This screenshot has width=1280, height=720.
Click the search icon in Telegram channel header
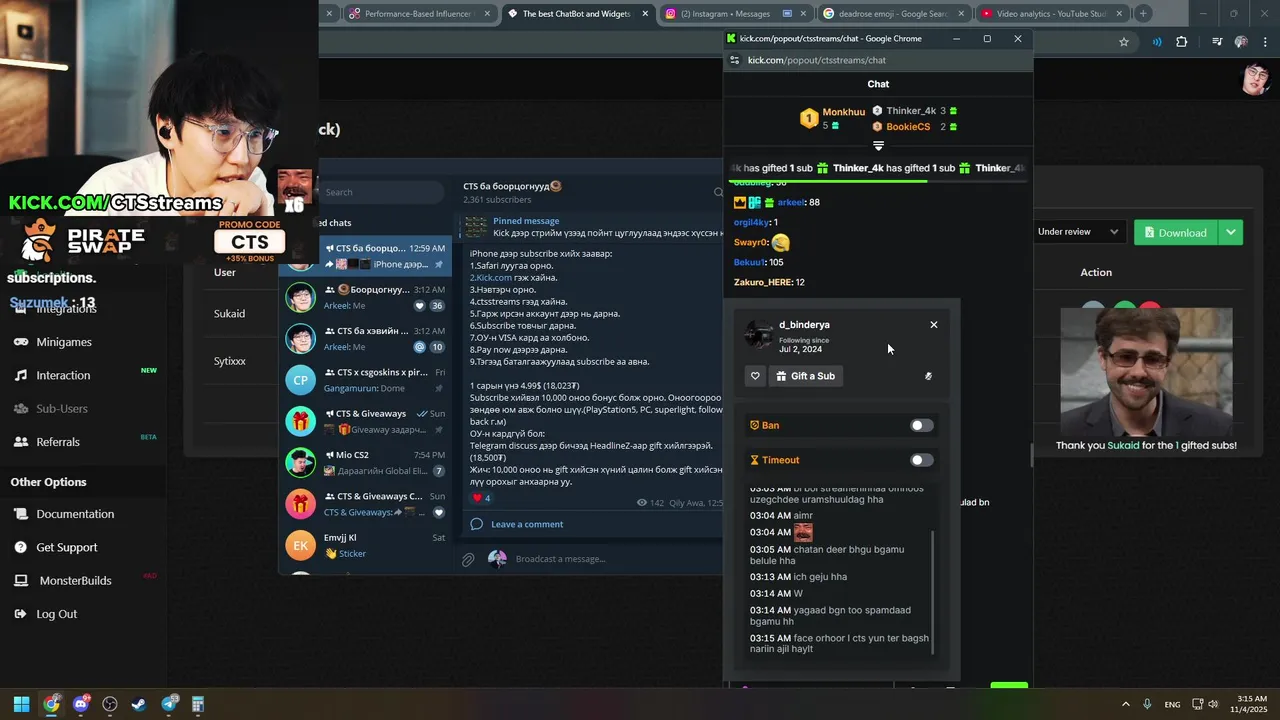(x=717, y=192)
